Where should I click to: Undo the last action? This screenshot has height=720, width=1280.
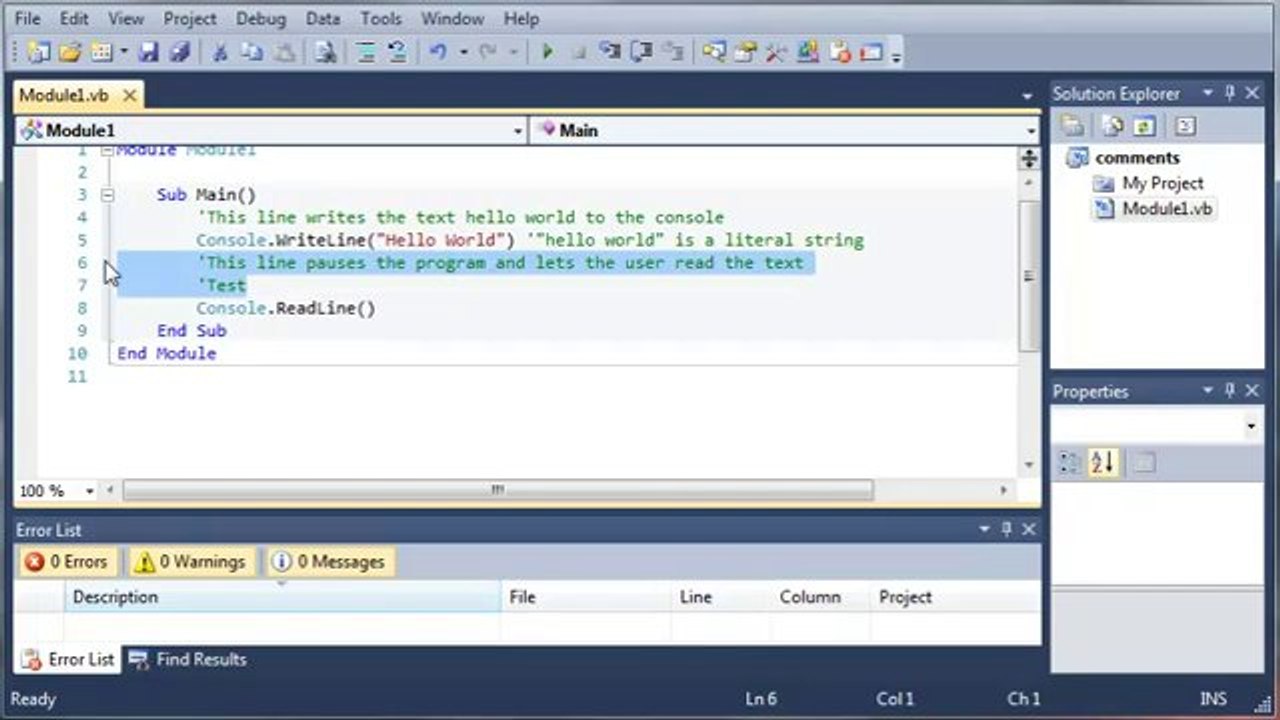437,52
